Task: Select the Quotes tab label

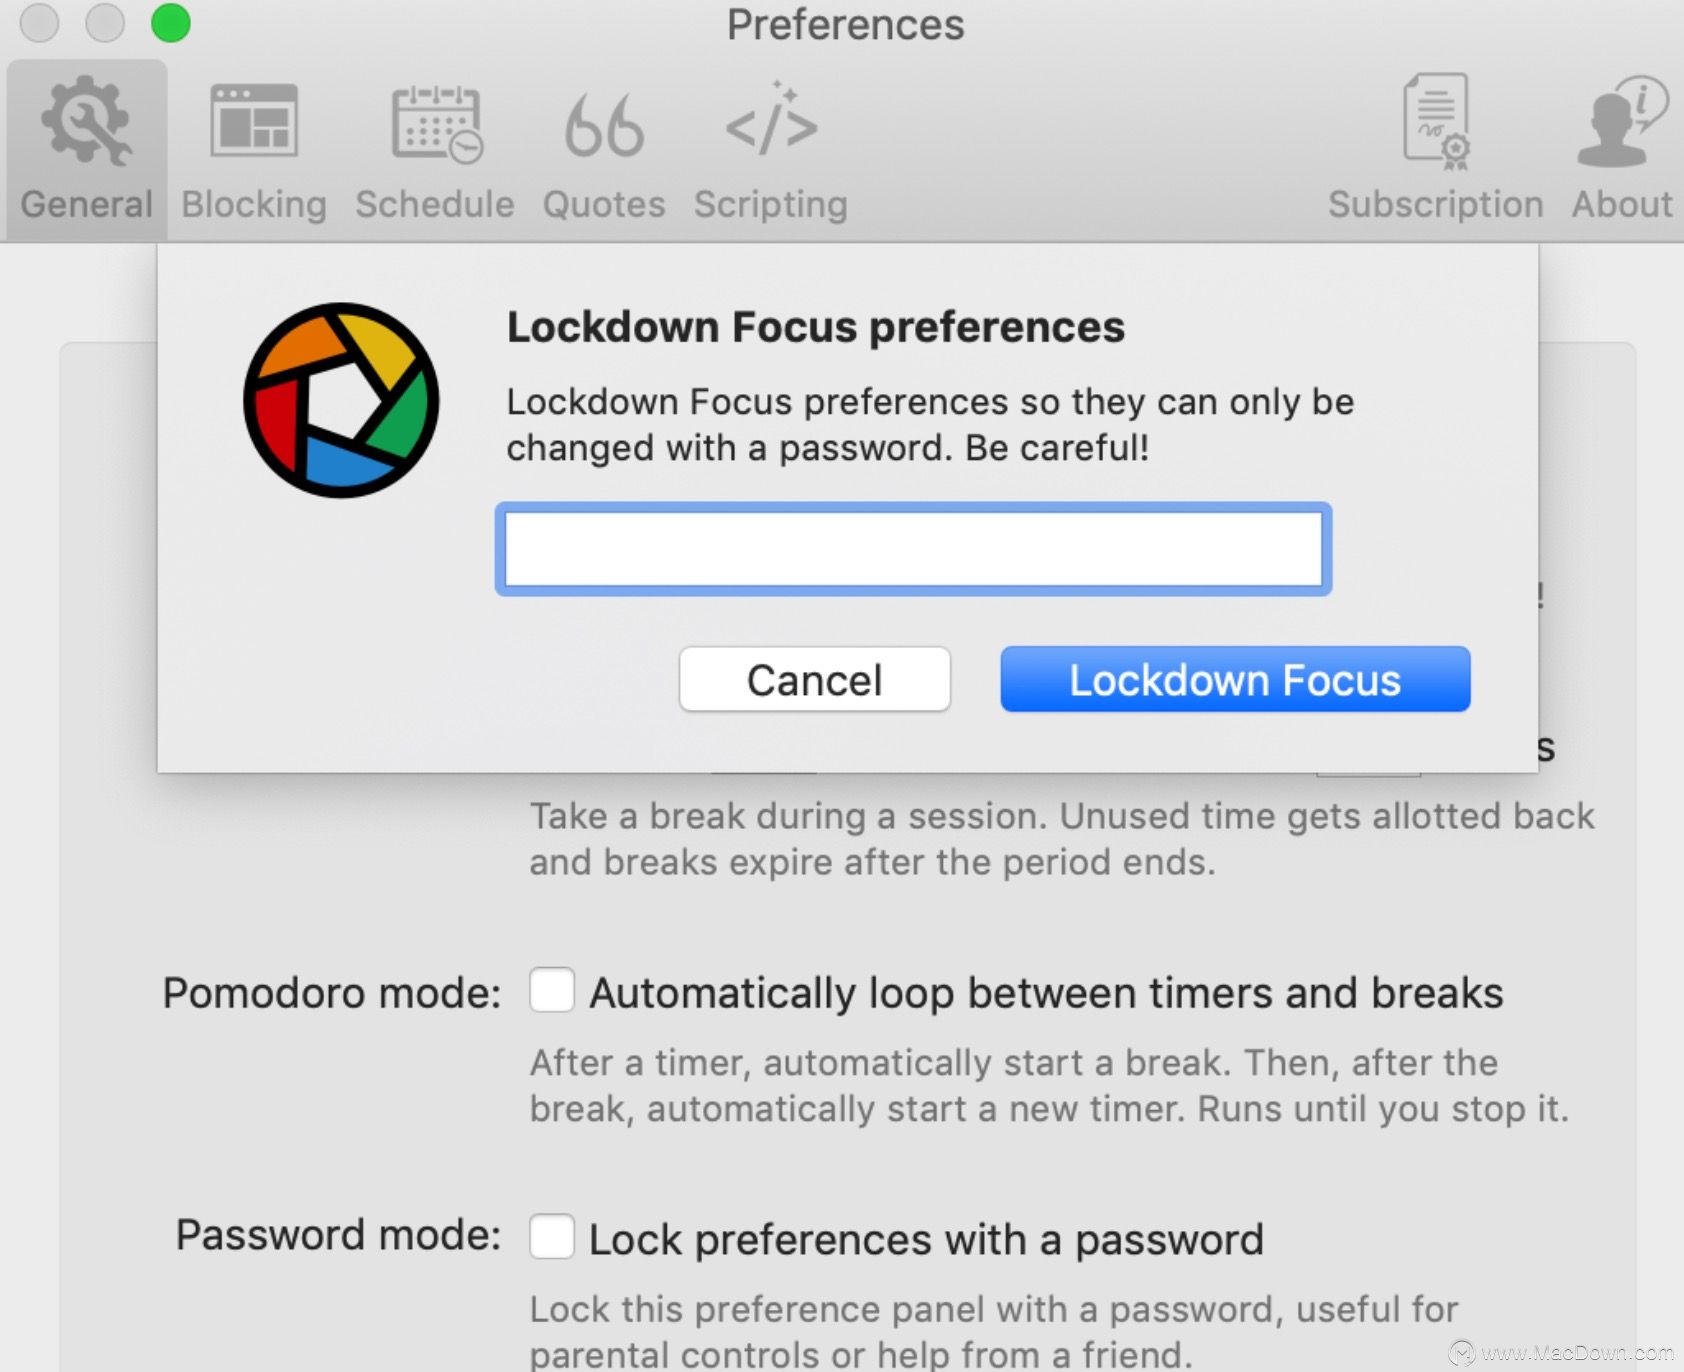Action: coord(604,204)
